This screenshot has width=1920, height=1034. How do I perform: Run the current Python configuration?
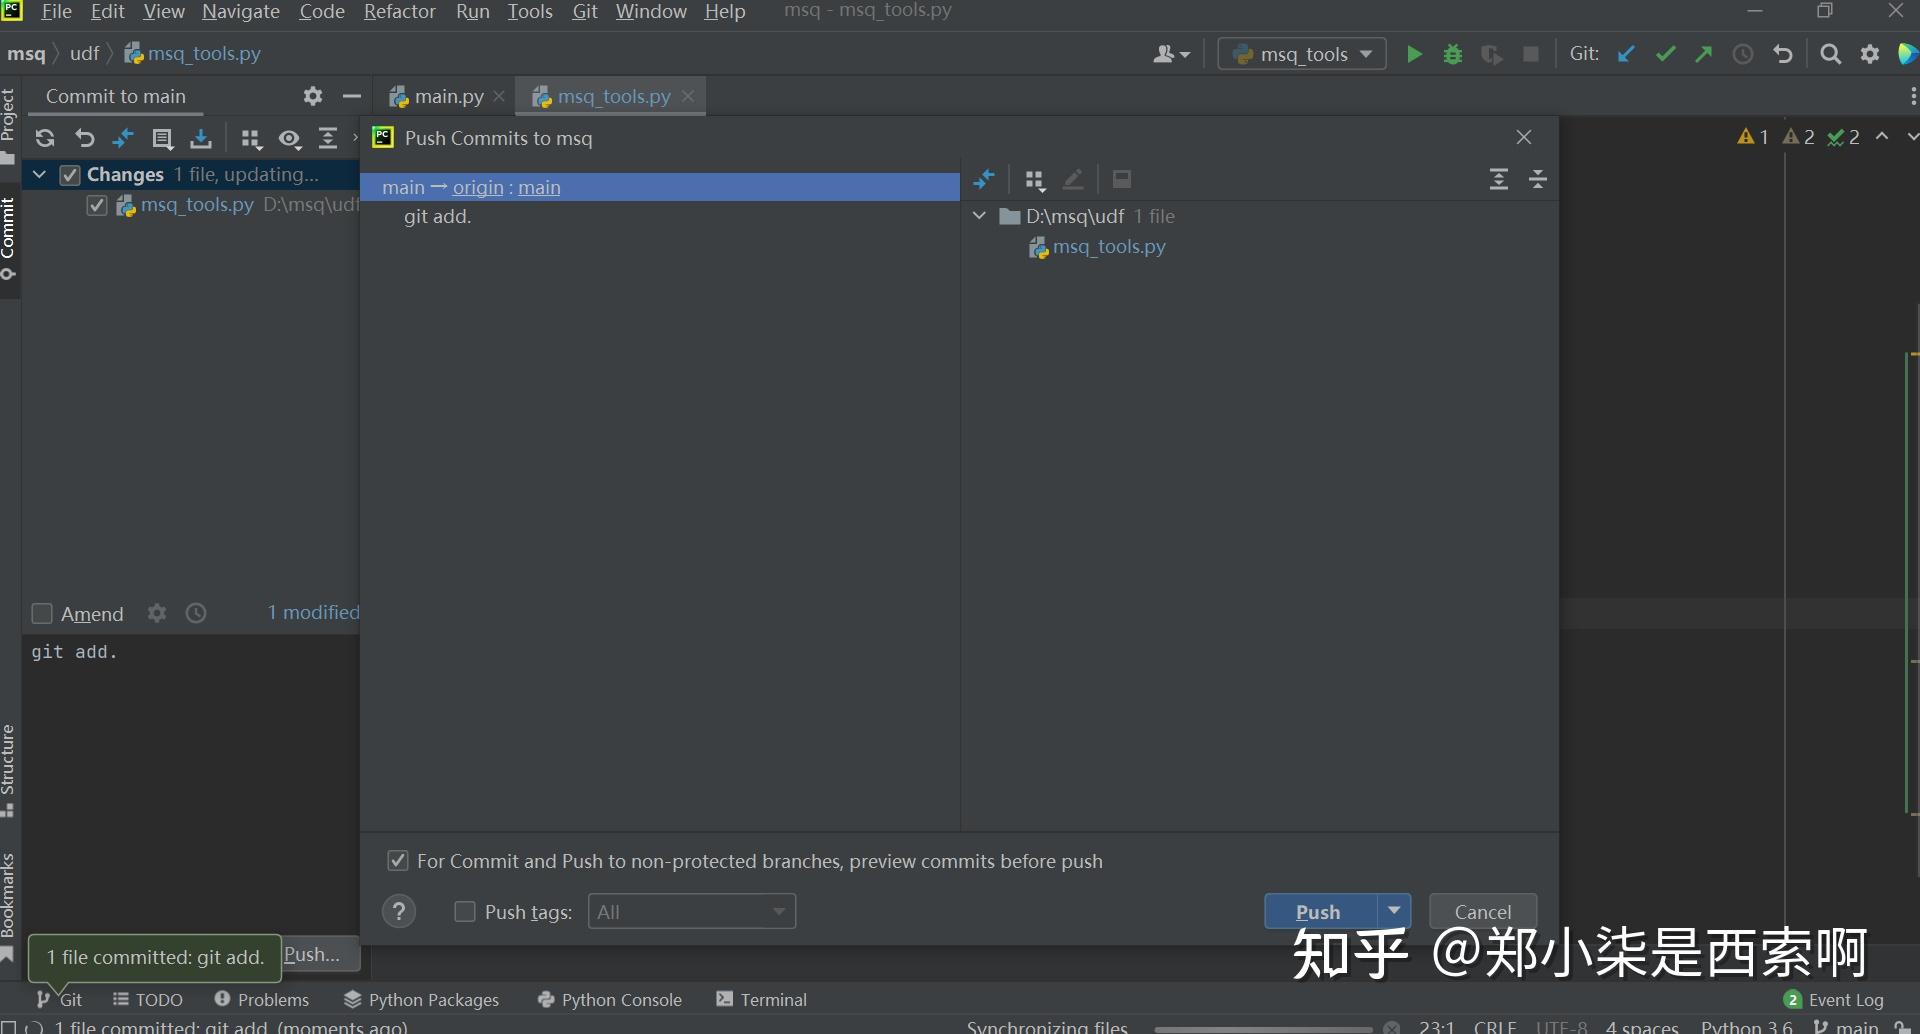[x=1413, y=54]
